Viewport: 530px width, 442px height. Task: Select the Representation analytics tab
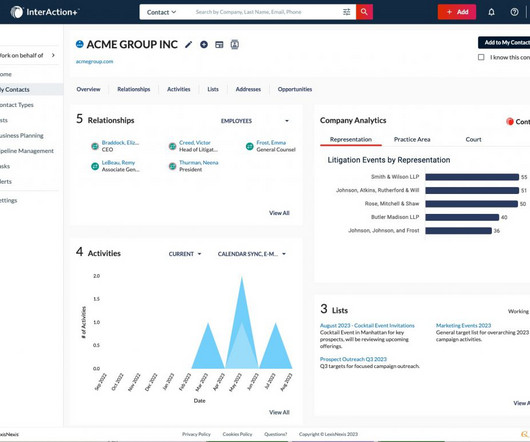[351, 139]
